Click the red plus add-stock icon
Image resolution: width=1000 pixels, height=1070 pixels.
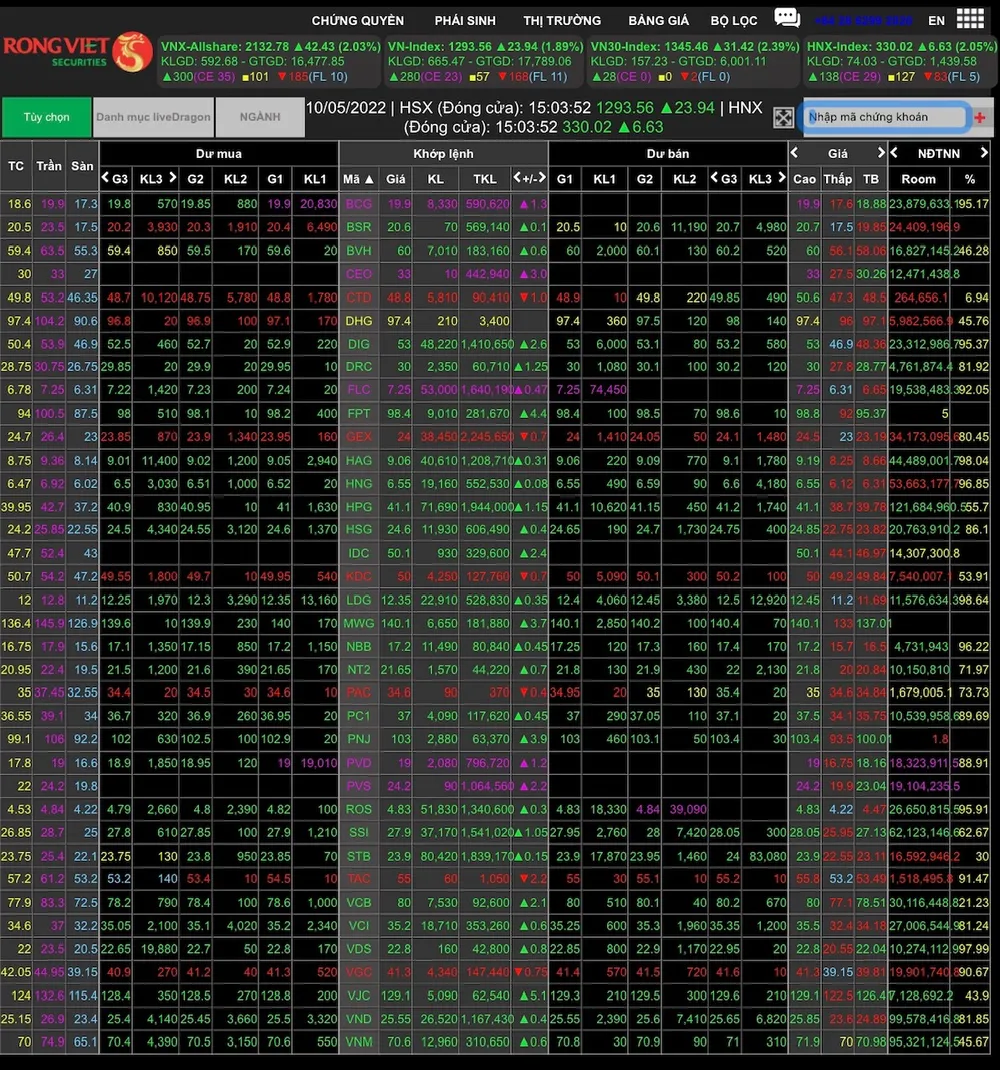pos(979,118)
